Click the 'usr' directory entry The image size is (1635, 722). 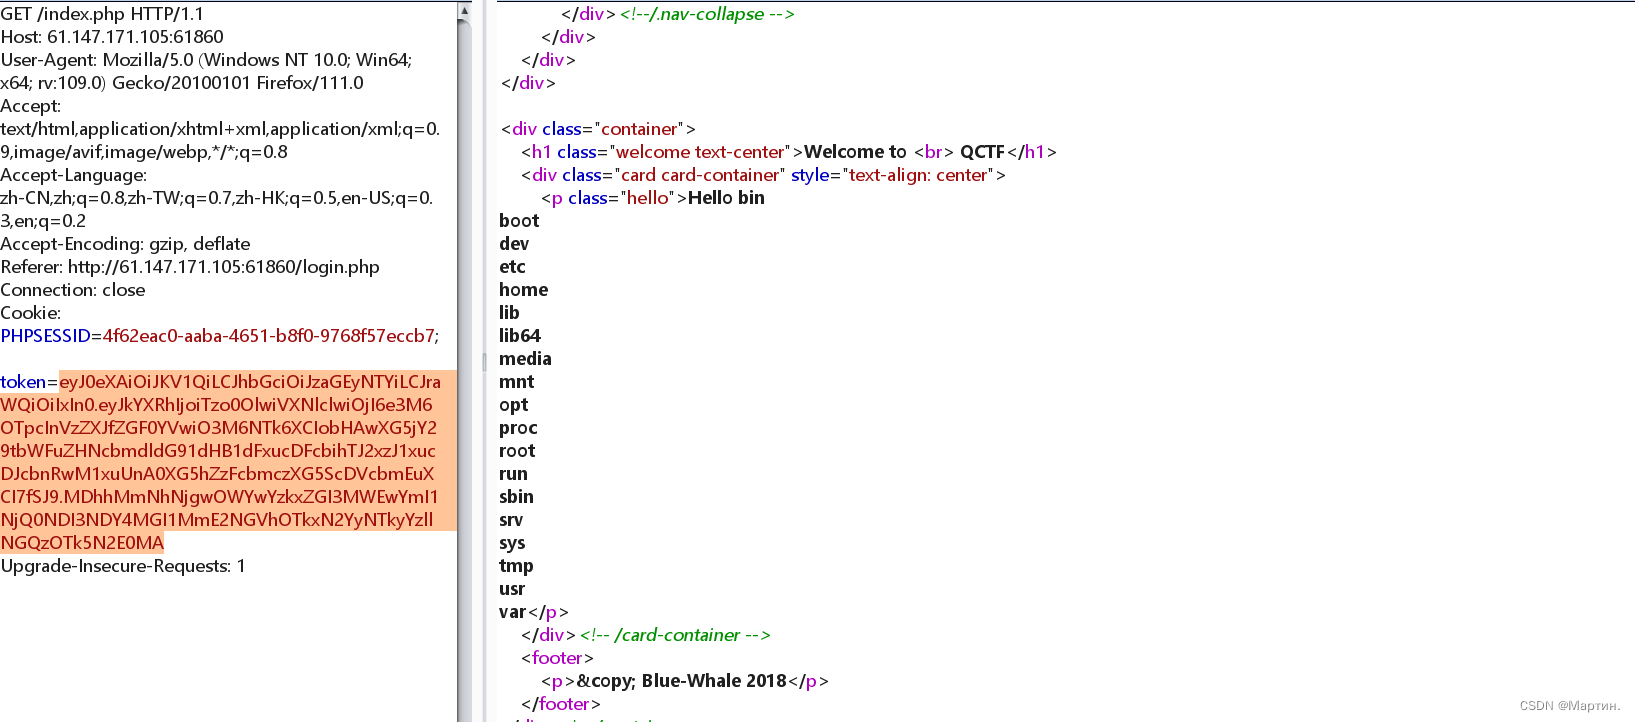512,589
